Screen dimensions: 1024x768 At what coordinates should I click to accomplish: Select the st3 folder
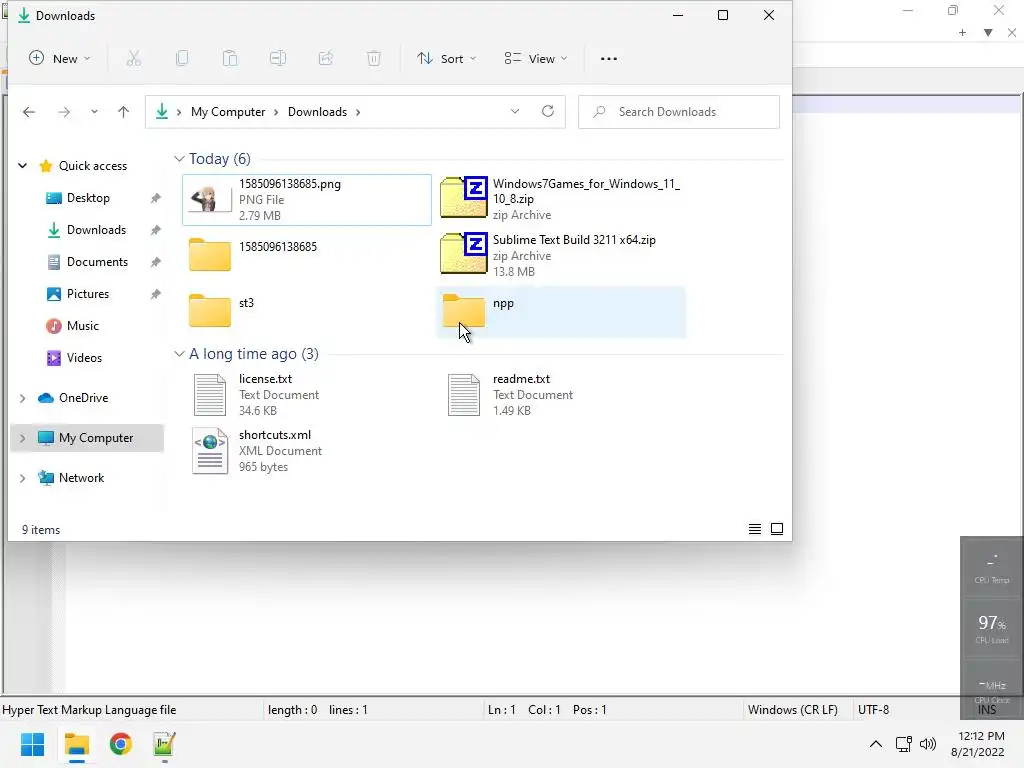307,311
